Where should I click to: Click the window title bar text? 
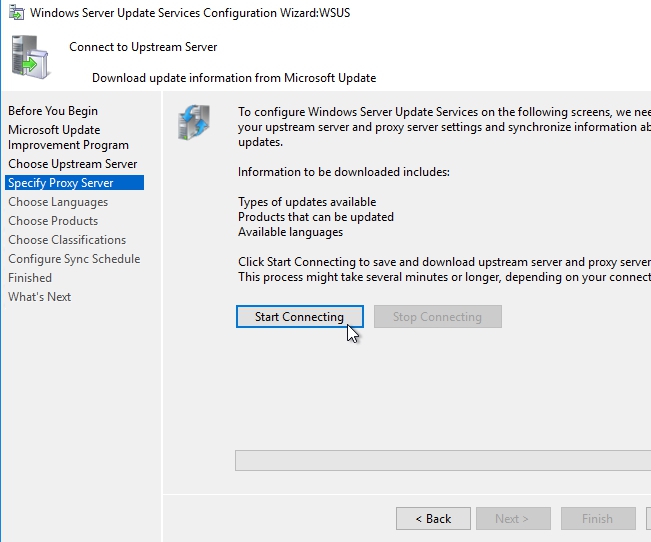point(190,13)
